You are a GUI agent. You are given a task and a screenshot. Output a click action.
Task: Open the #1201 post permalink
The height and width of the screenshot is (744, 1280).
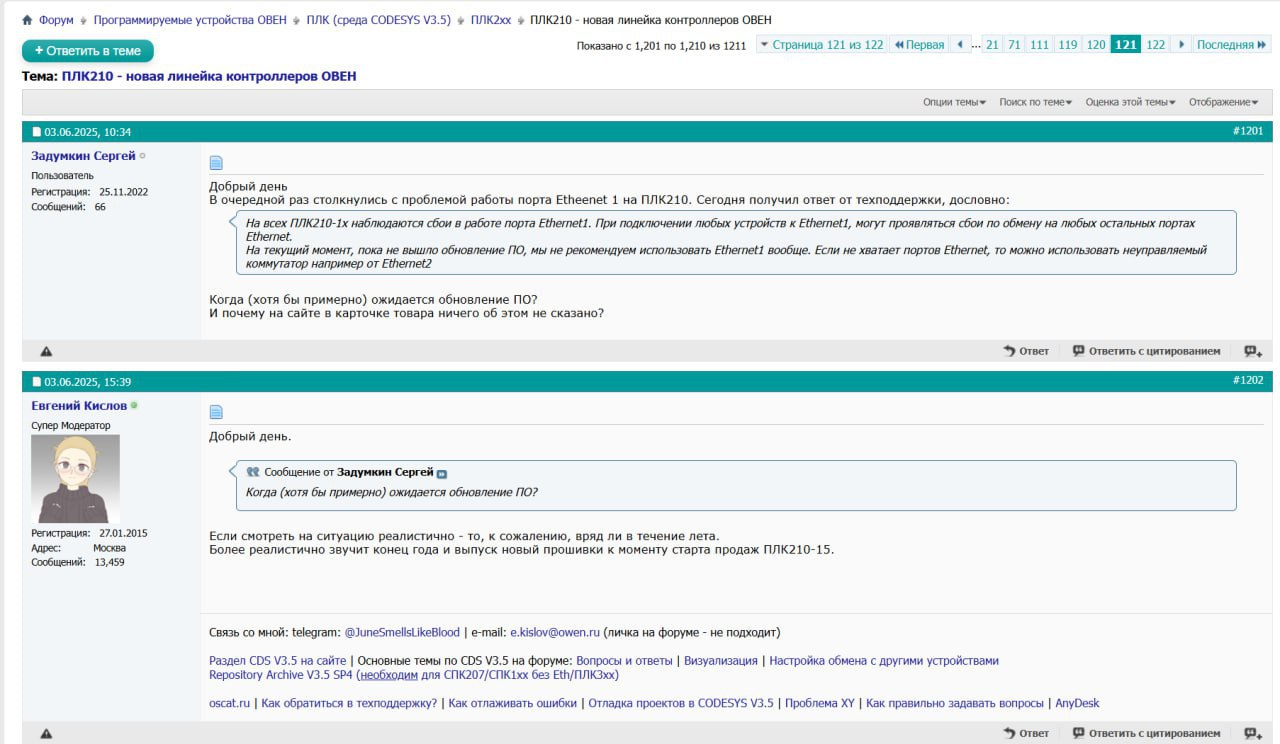(x=1248, y=131)
